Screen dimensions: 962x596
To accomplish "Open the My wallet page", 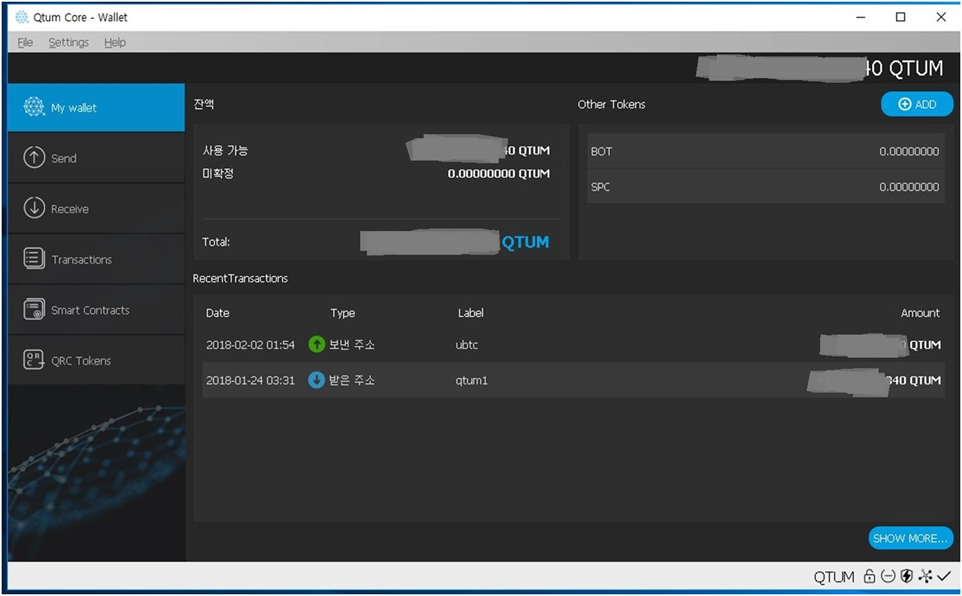I will coord(96,107).
